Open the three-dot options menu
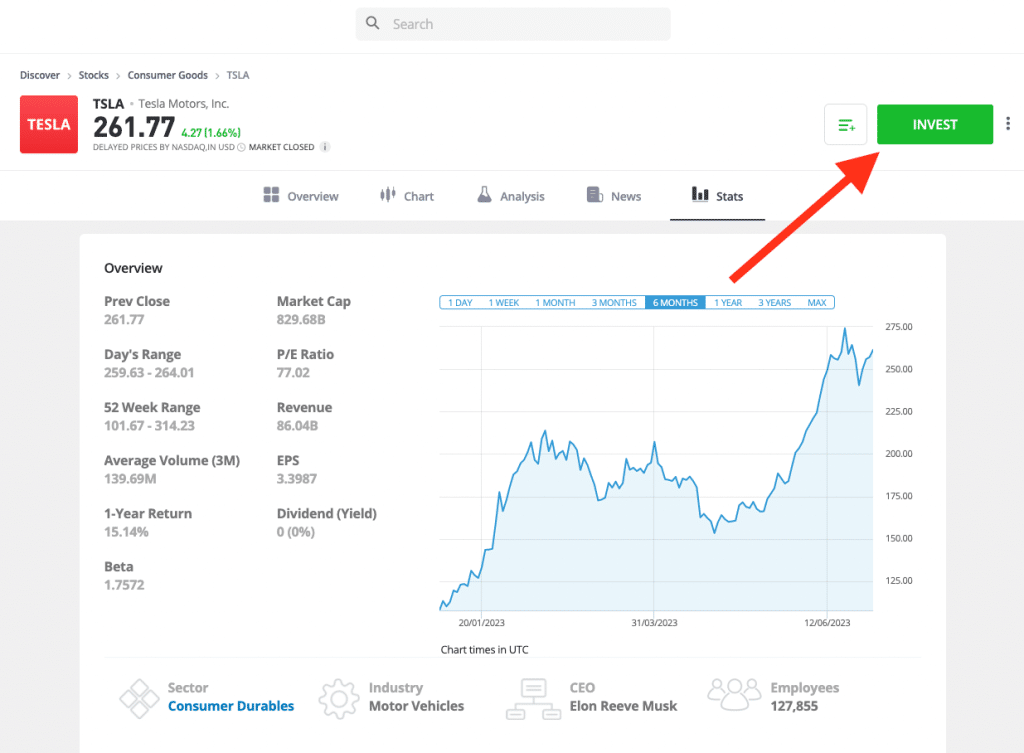The image size is (1024, 753). pyautogui.click(x=1008, y=123)
